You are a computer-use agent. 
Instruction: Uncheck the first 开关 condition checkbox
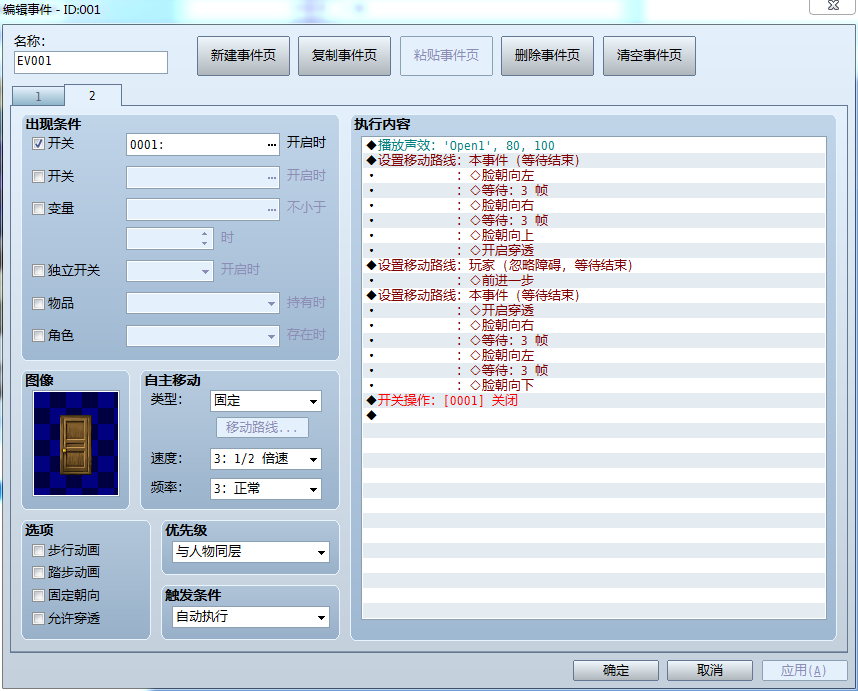38,144
